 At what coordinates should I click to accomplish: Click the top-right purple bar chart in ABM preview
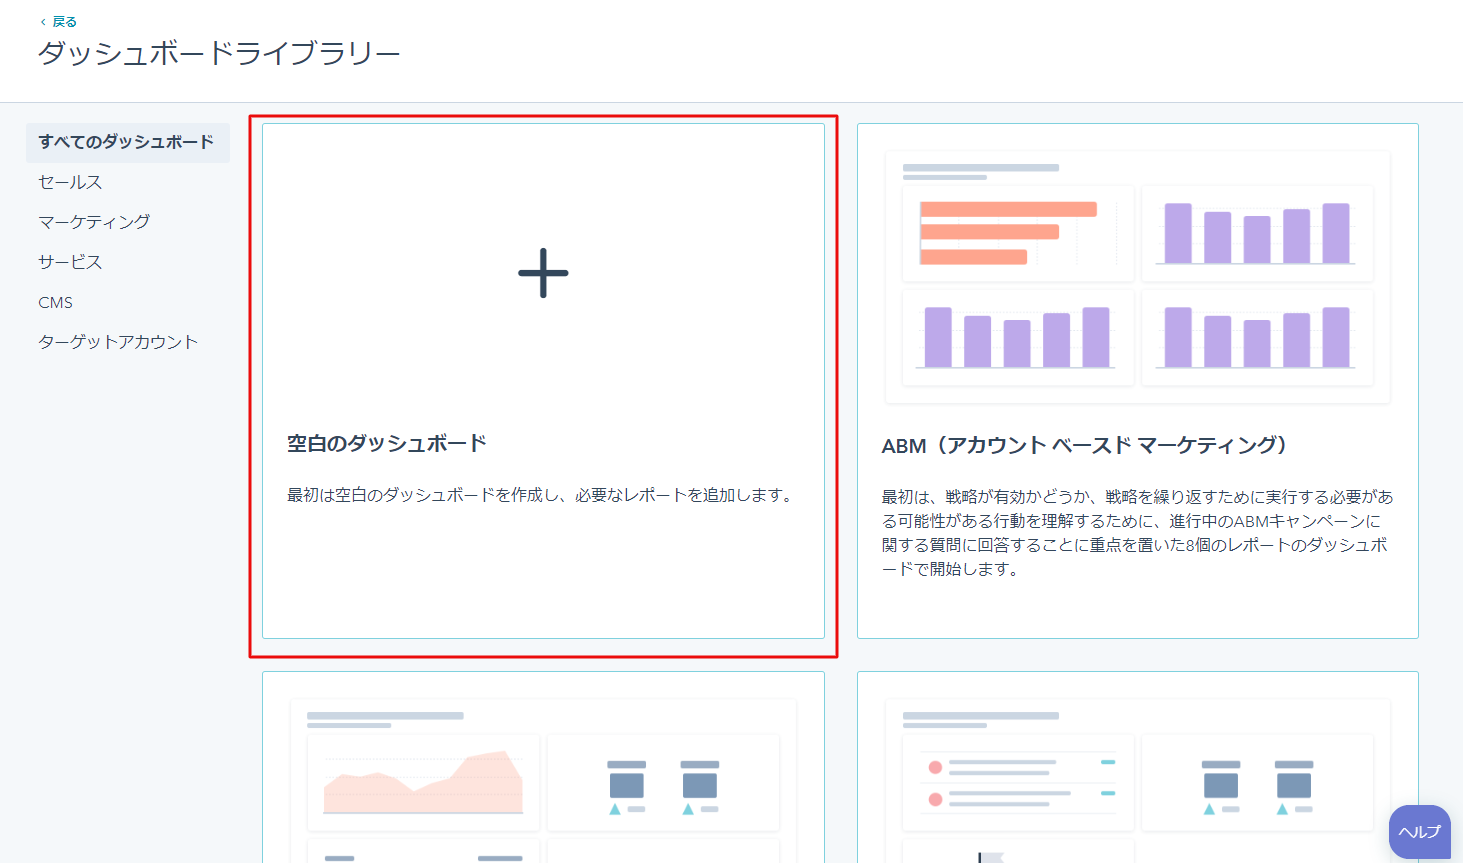tap(1257, 233)
